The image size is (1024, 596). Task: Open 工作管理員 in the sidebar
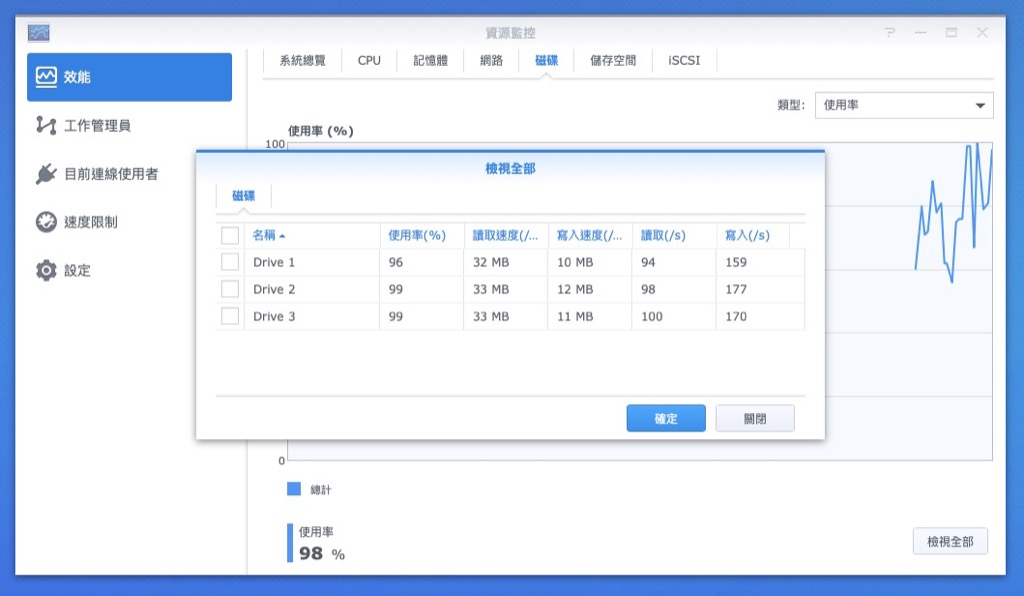[129, 125]
